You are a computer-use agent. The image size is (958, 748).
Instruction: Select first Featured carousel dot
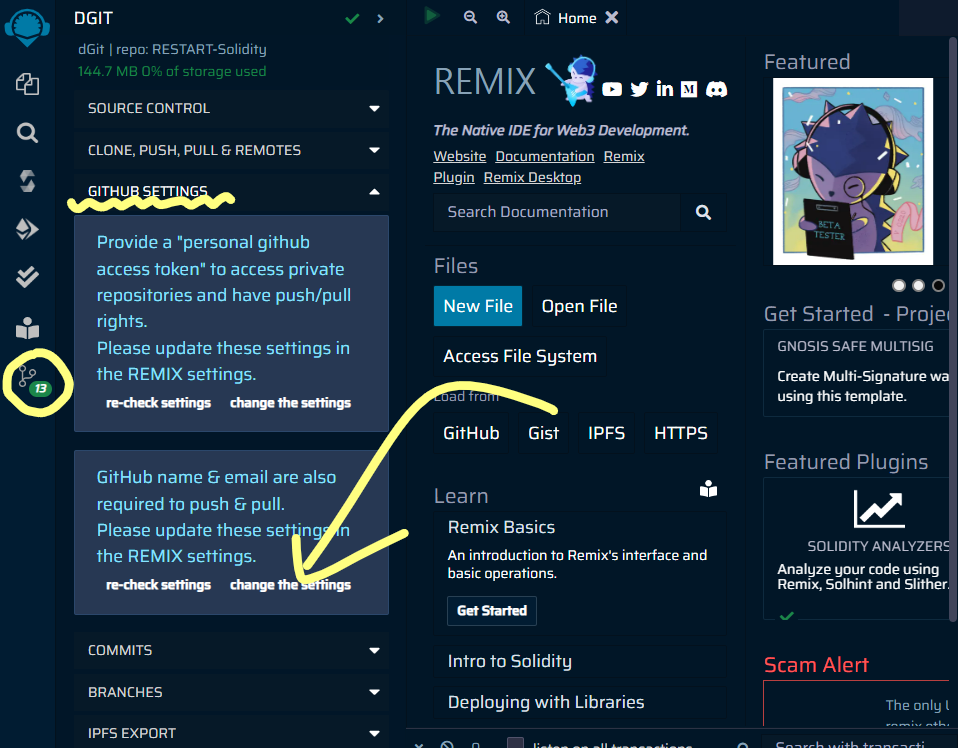(899, 285)
